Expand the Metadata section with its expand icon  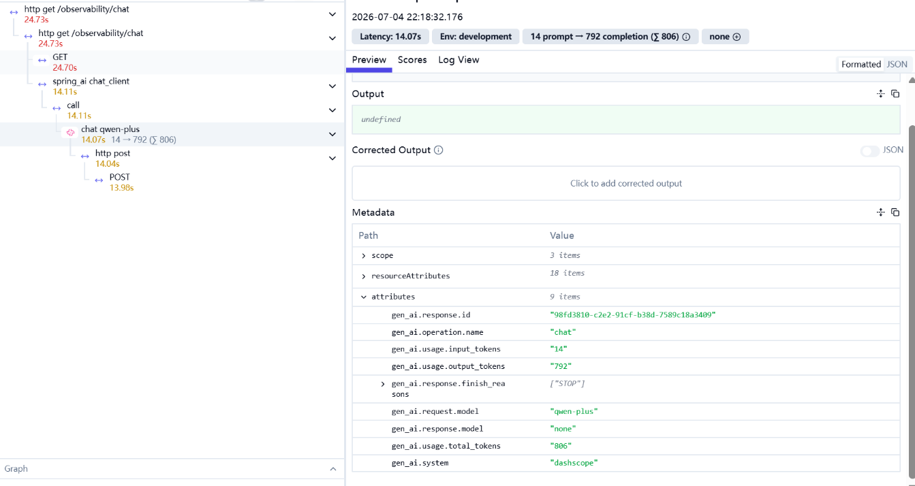coord(881,212)
